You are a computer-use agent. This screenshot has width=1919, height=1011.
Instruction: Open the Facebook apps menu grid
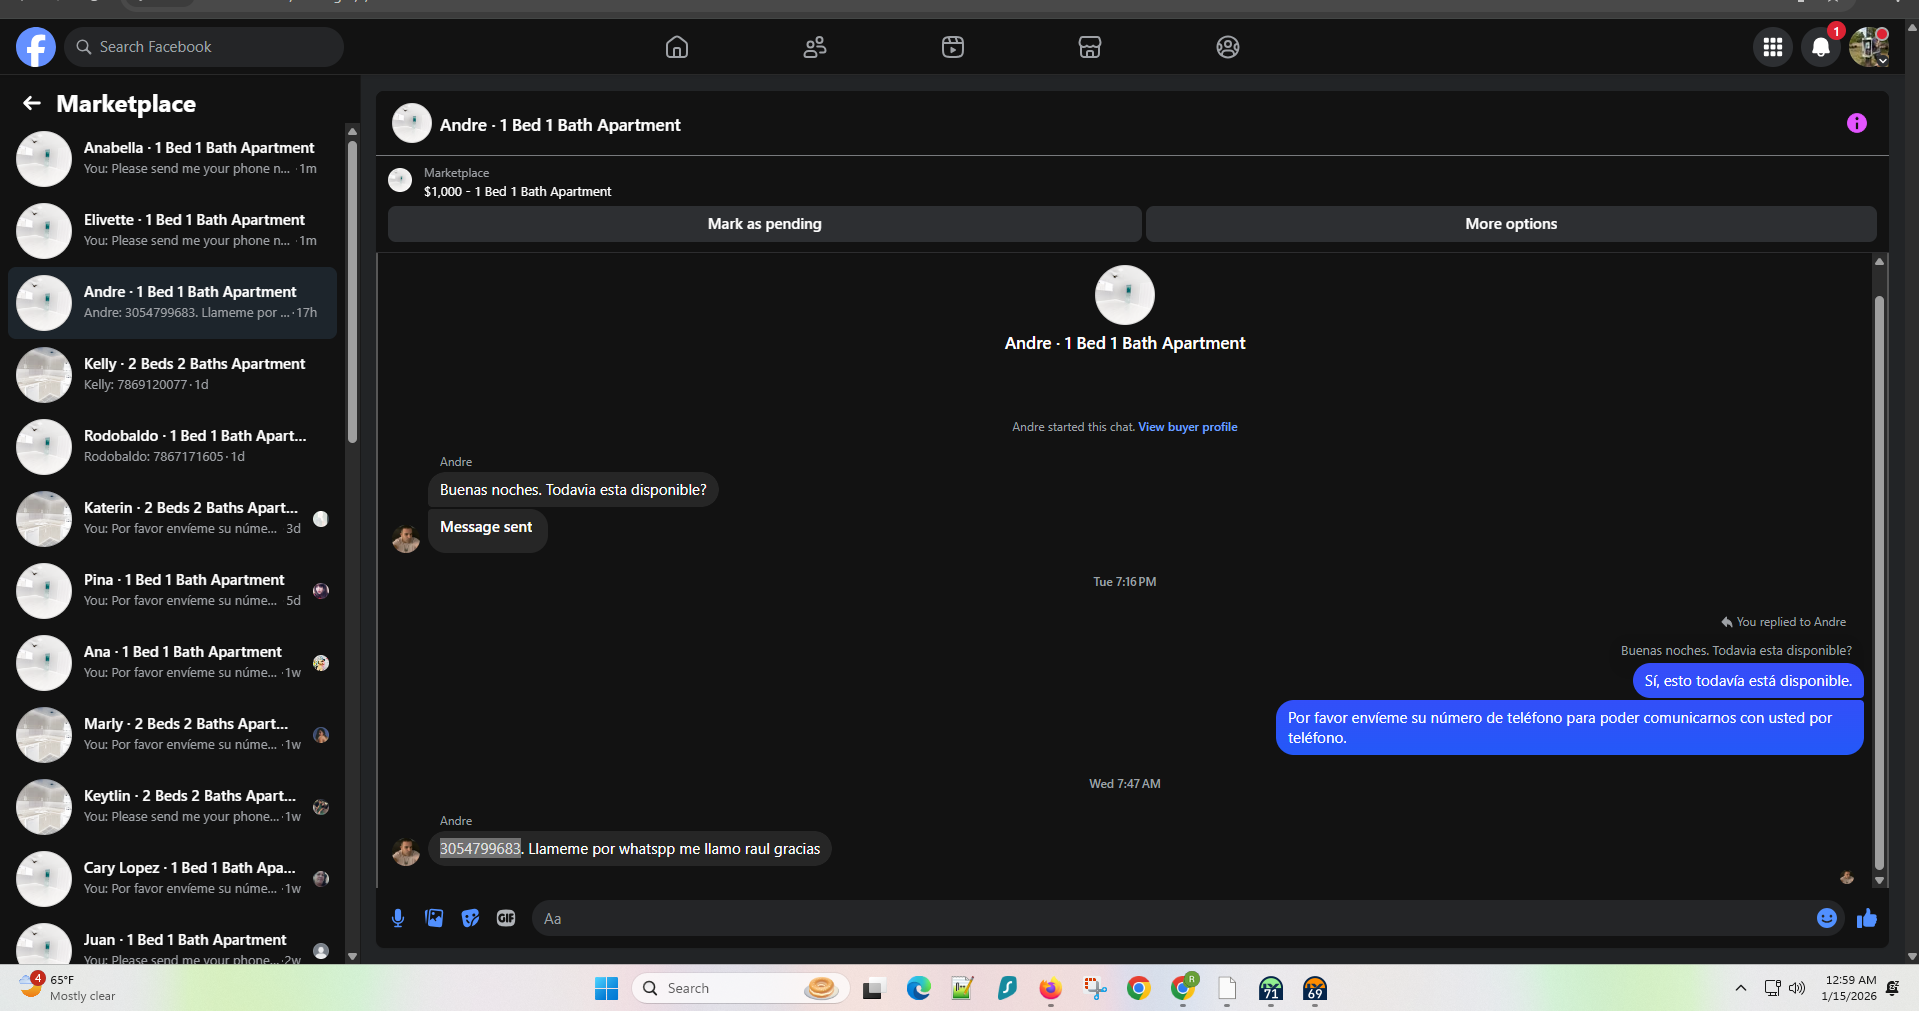tap(1773, 47)
